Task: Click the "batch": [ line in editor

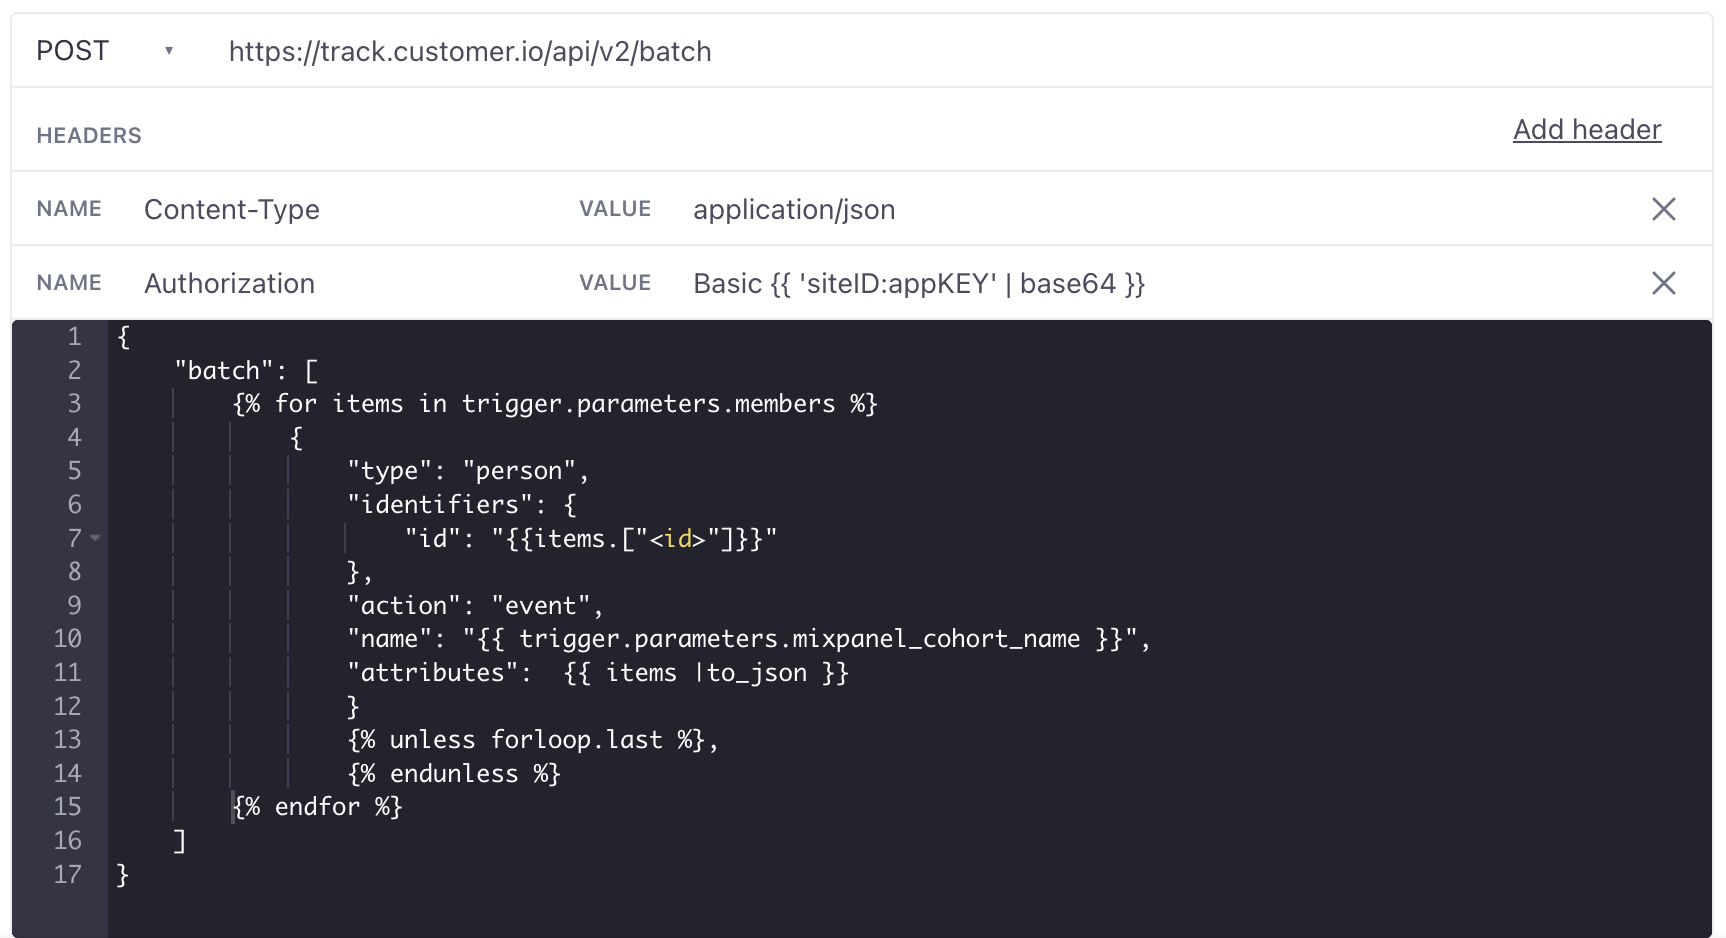Action: (x=246, y=370)
